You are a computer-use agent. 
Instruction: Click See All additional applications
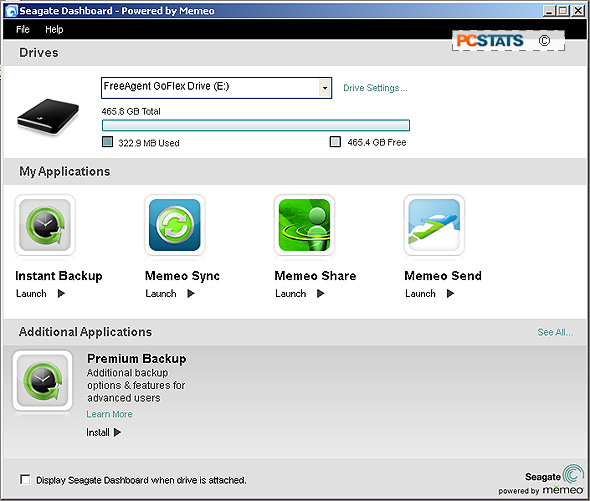click(x=555, y=332)
